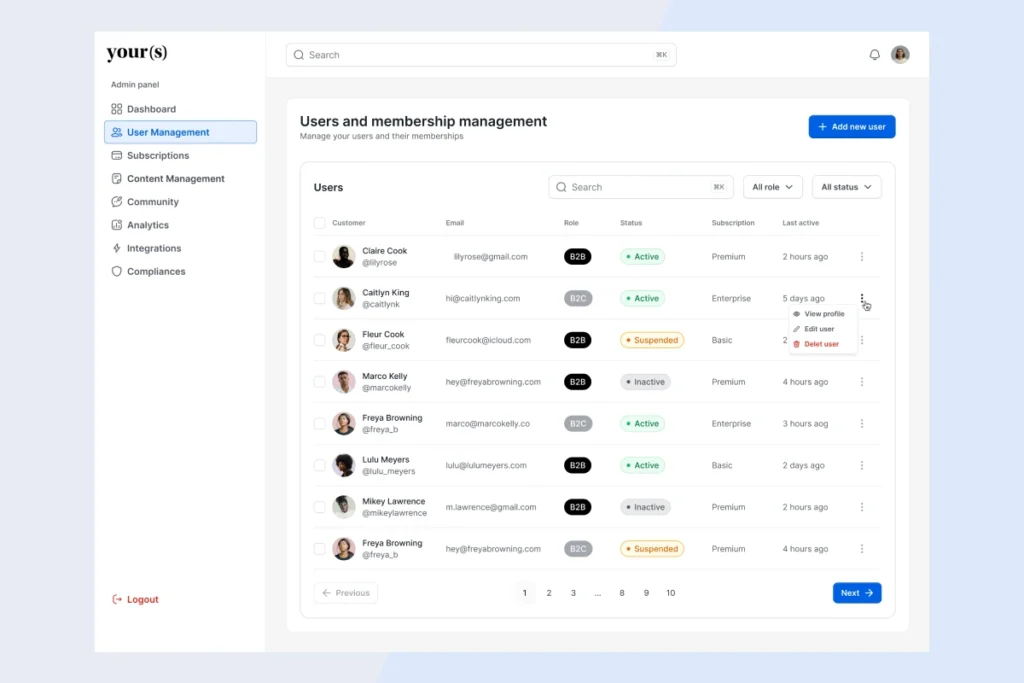Open the three-dot actions menu for Lulu Meyers
1024x683 pixels.
coord(862,465)
